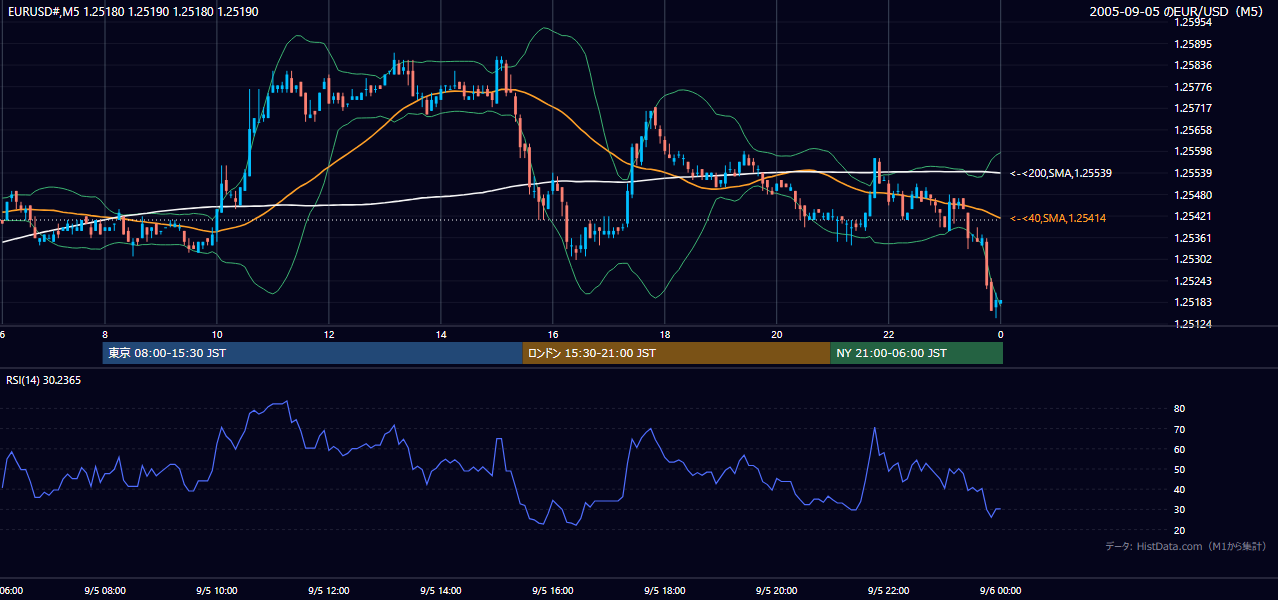1278x600 pixels.
Task: Click the 9/5 16:00 time axis label
Action: pos(553,591)
